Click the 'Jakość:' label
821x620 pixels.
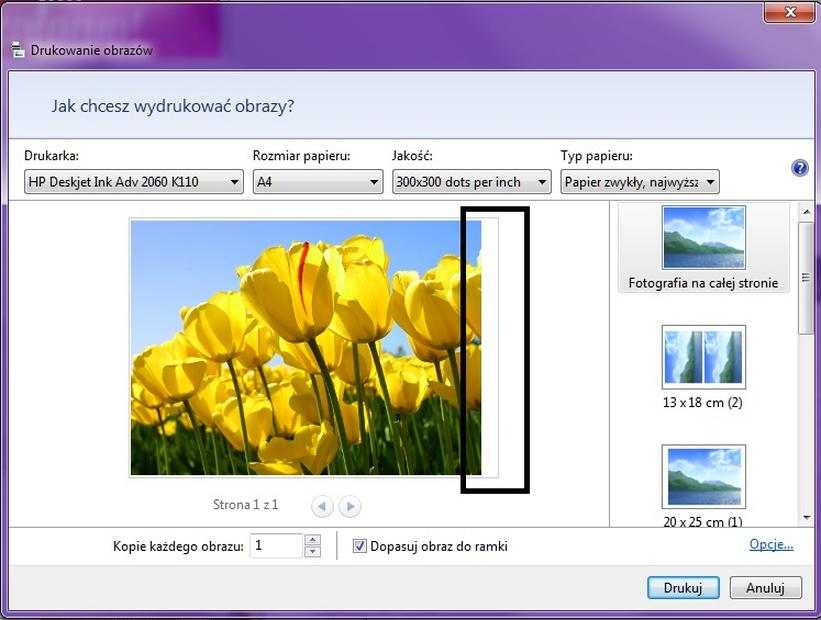click(412, 156)
